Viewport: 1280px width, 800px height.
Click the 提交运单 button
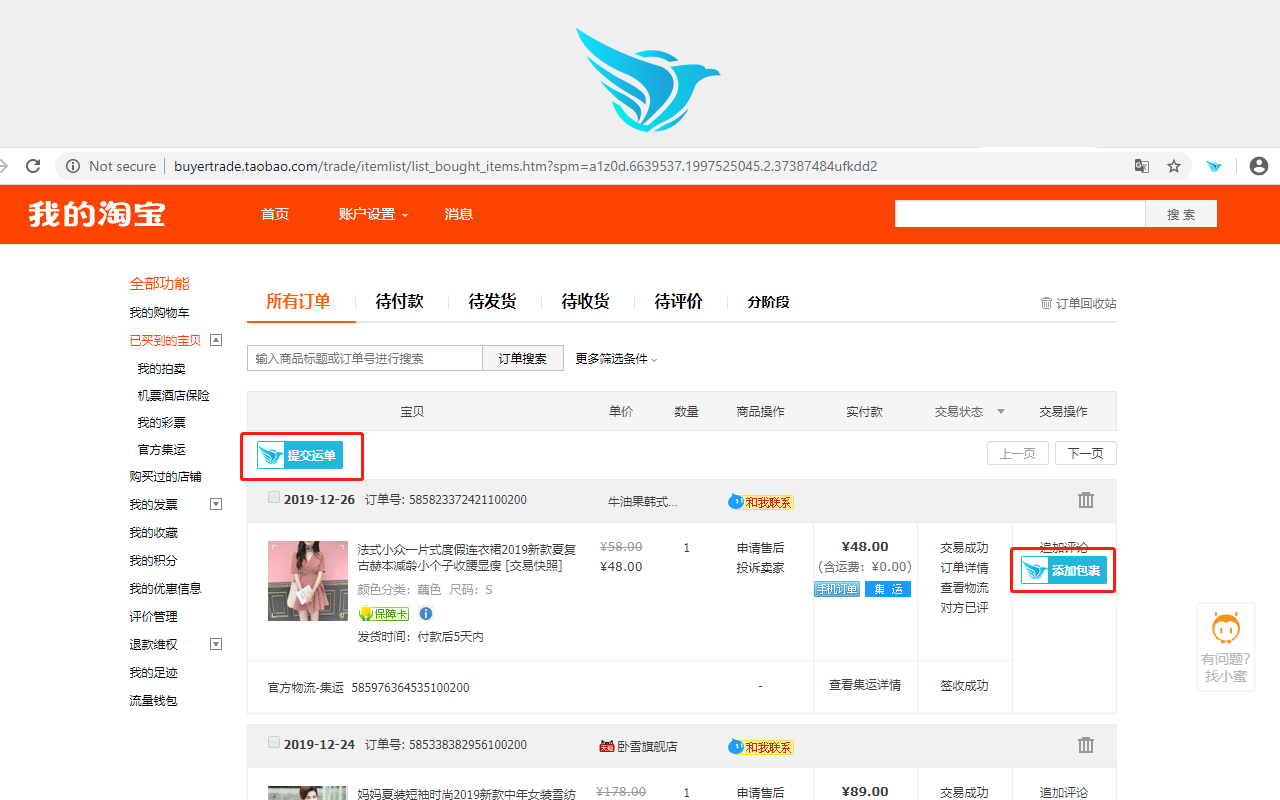click(x=300, y=456)
